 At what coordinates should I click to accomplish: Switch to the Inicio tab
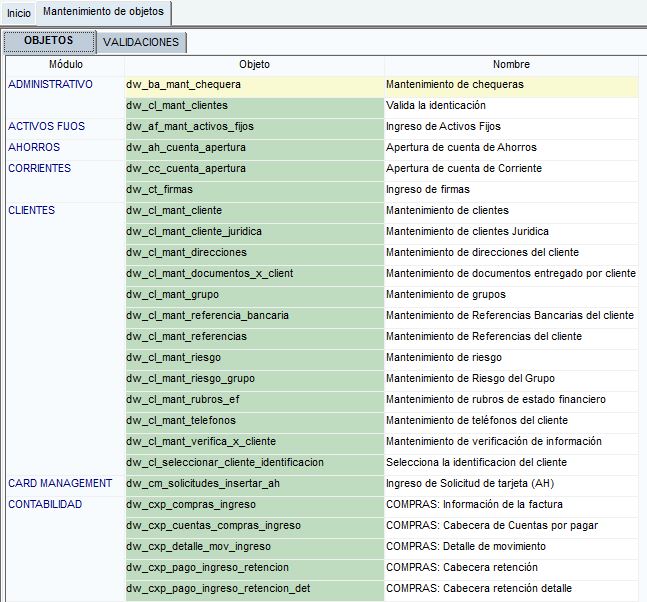19,13
